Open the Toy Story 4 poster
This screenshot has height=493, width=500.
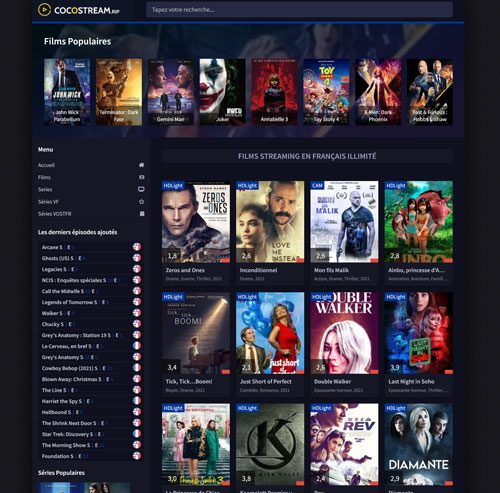326,92
